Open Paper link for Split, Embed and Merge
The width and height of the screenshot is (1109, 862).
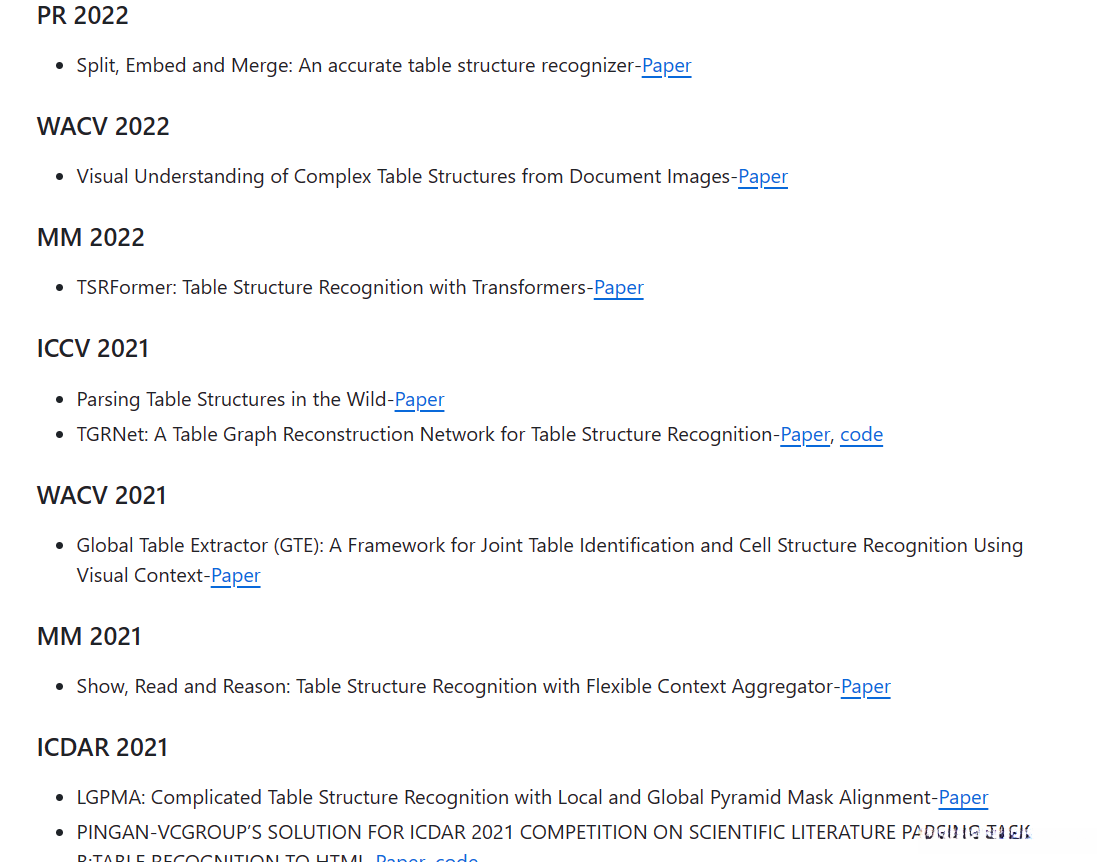(x=666, y=66)
